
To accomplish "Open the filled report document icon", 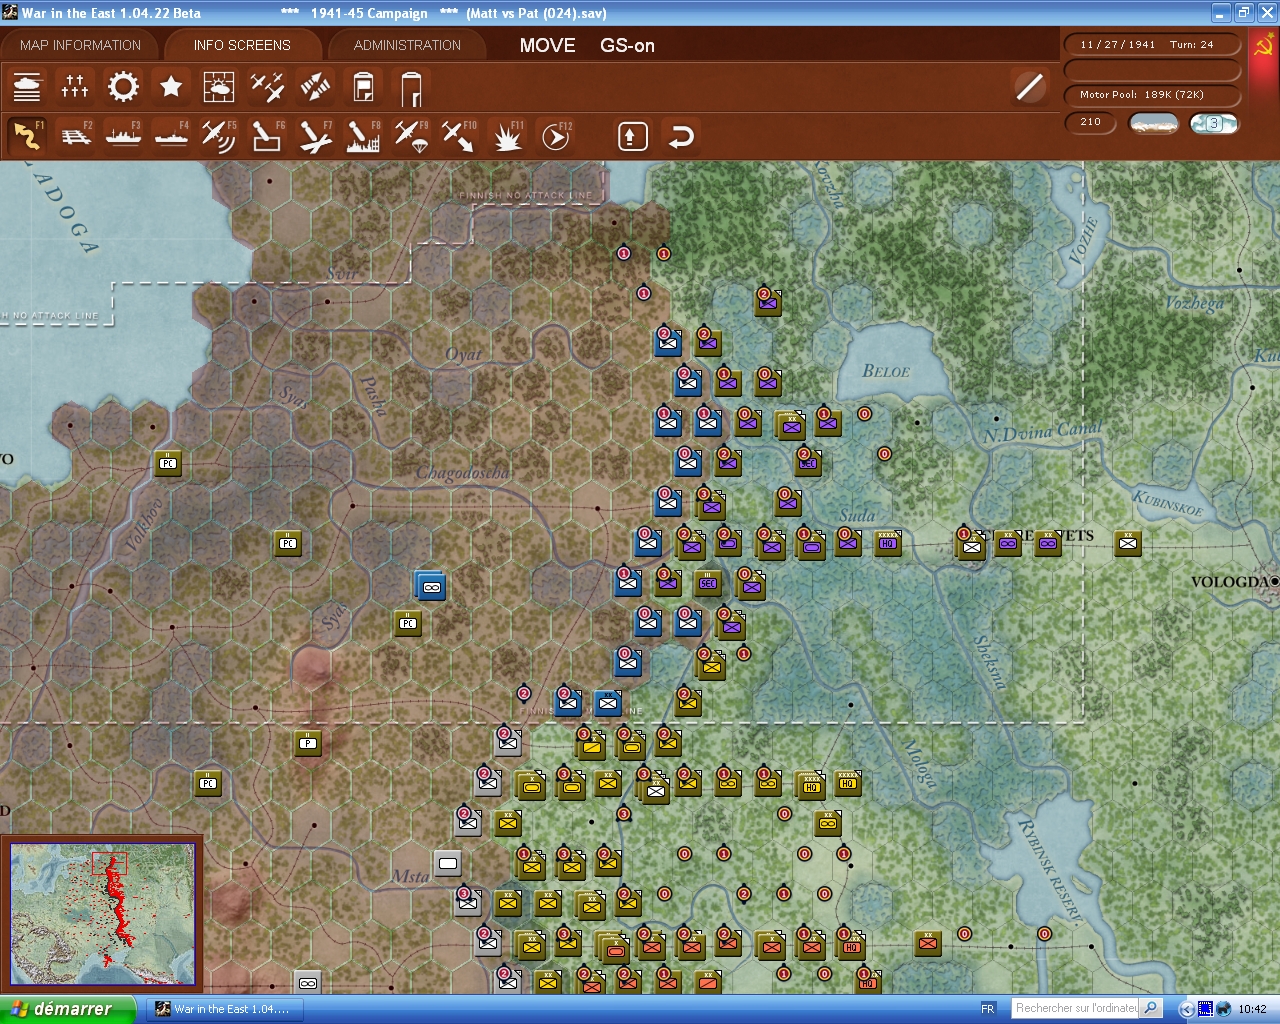I will click(363, 87).
